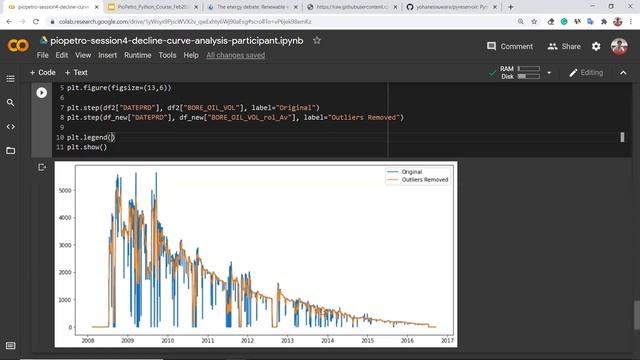Viewport: 640px width, 360px height.
Task: Open the View menu
Action: click(83, 55)
